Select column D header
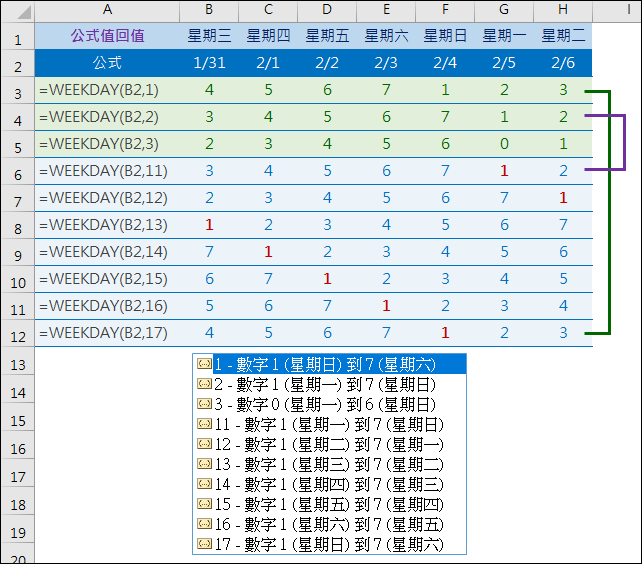Viewport: 642px width, 564px height. click(327, 10)
